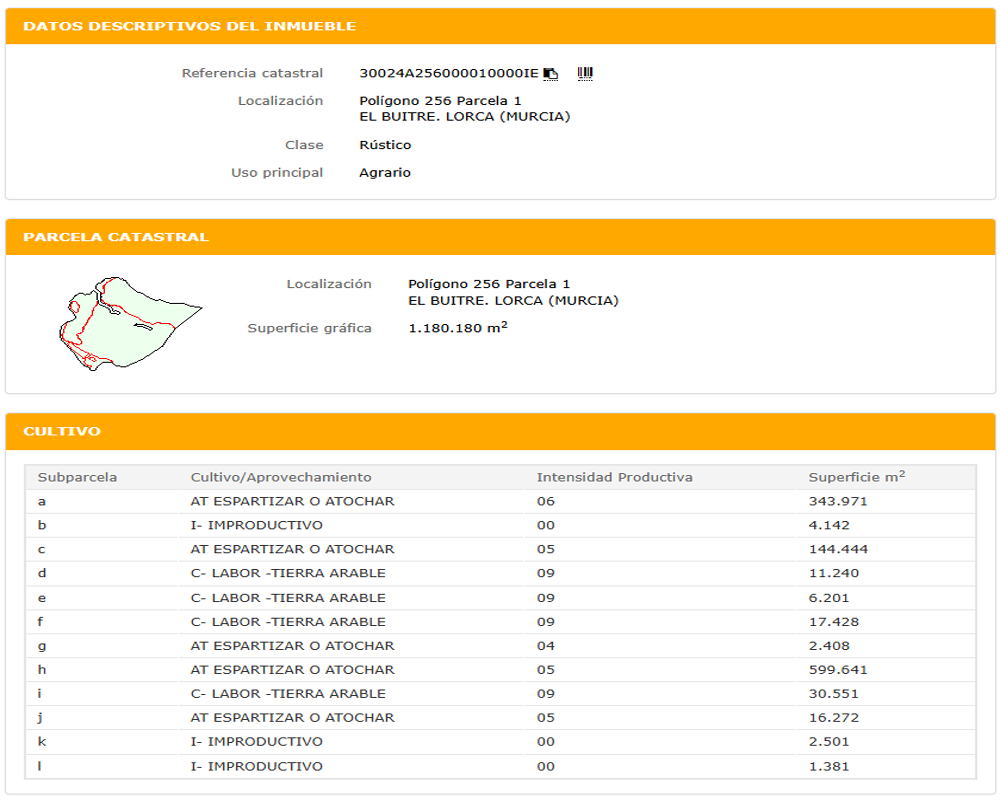Click the Intensidad Productiva column header
The image size is (1000, 800).
point(614,477)
